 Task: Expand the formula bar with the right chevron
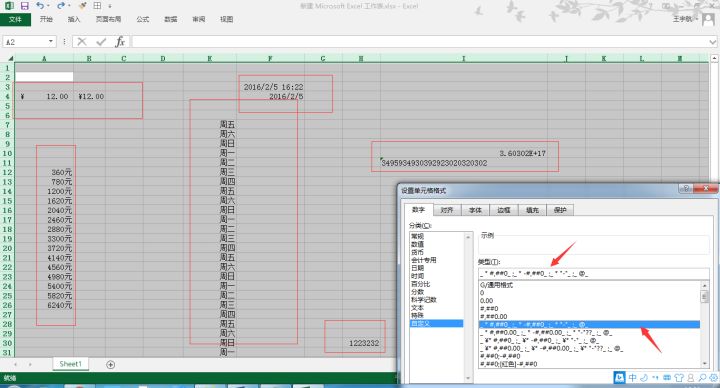coord(713,42)
